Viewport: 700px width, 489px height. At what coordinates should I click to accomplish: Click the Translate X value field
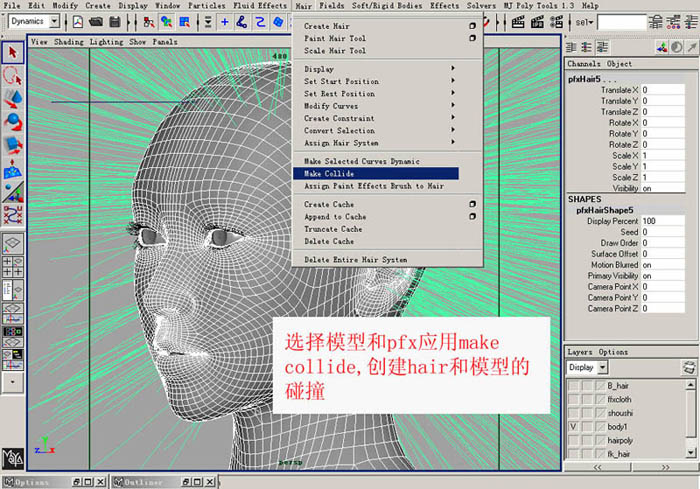(662, 90)
